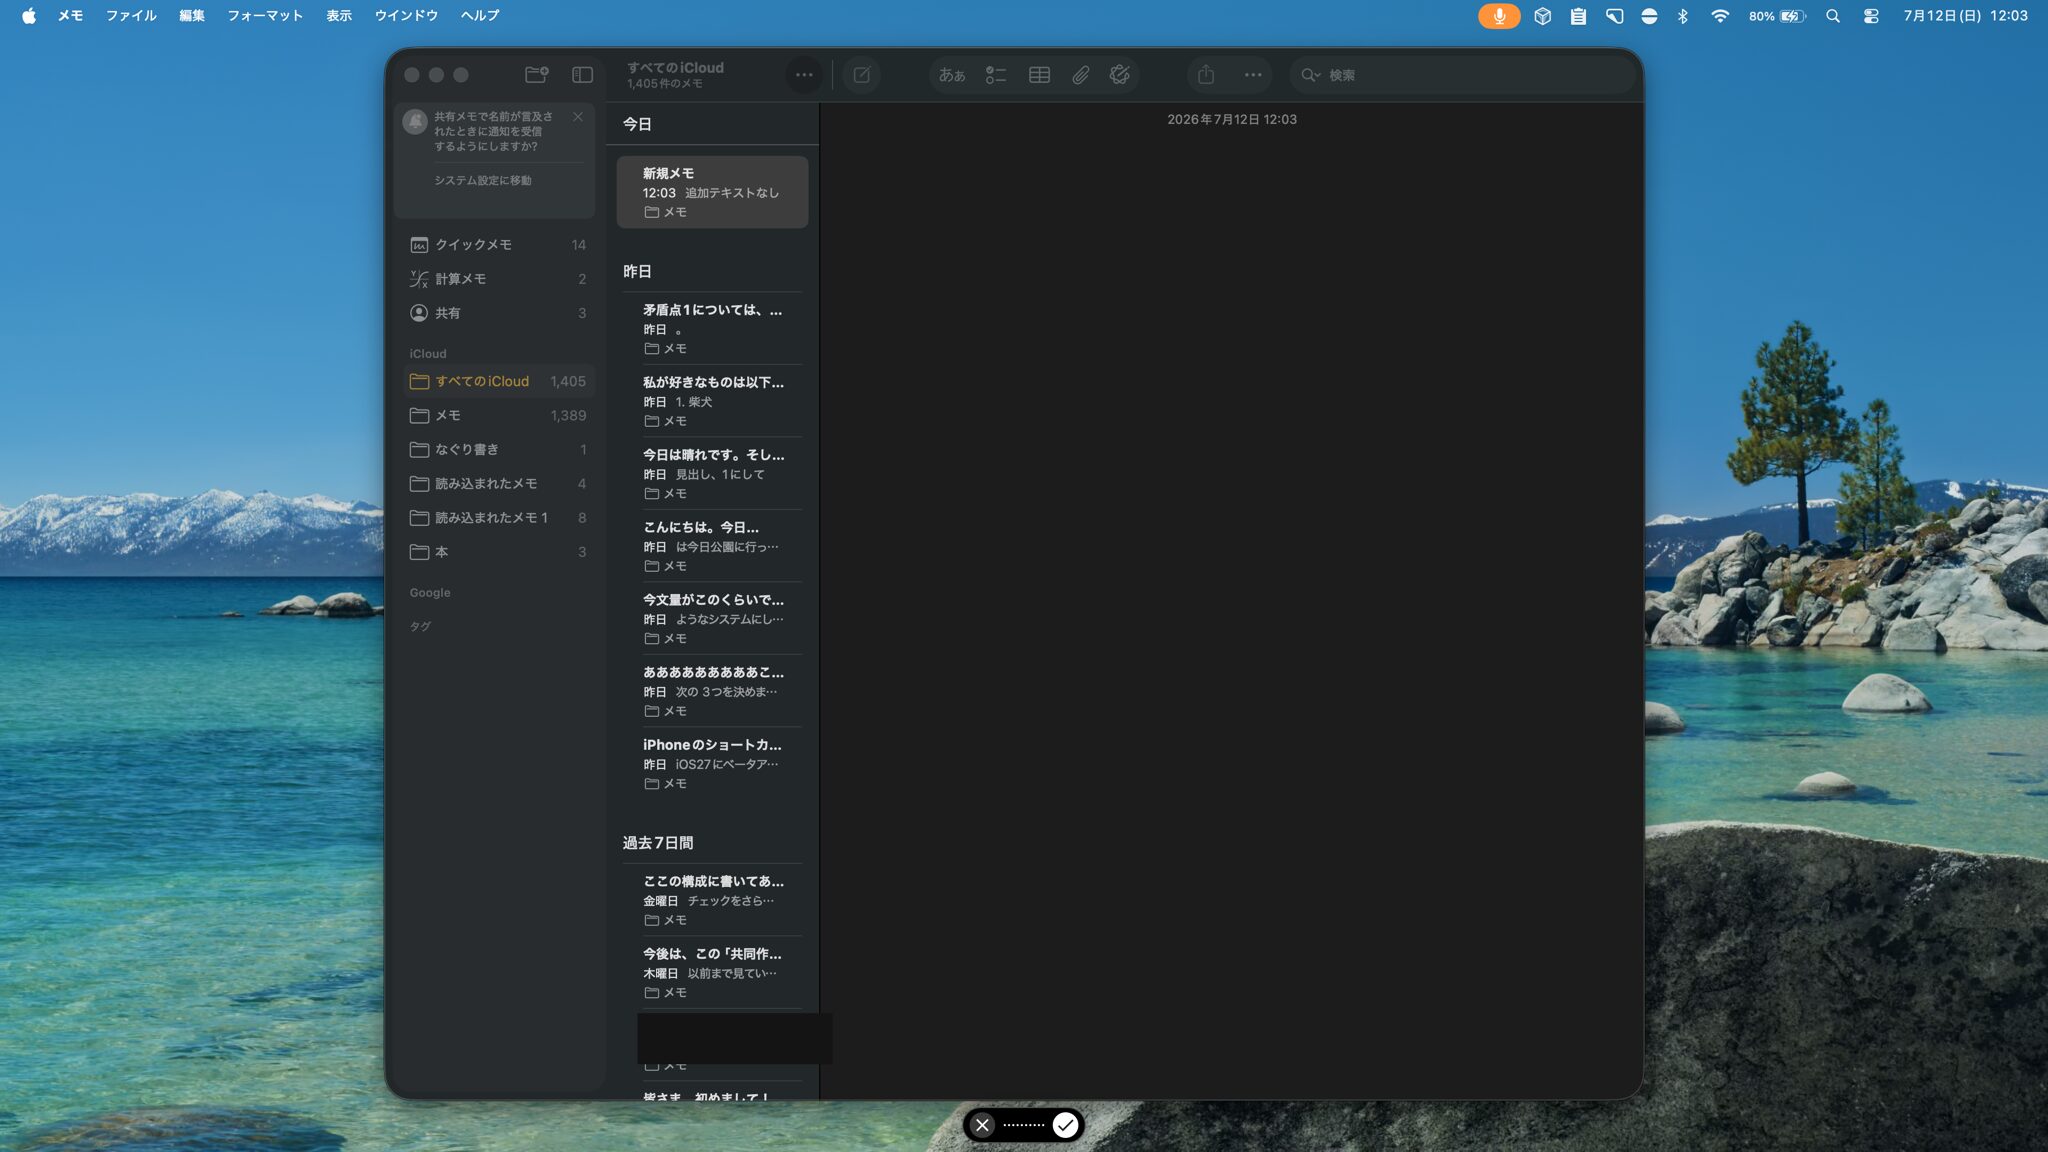Viewport: 2048px width, 1152px height.
Task: Click the share note icon
Action: [x=1206, y=75]
